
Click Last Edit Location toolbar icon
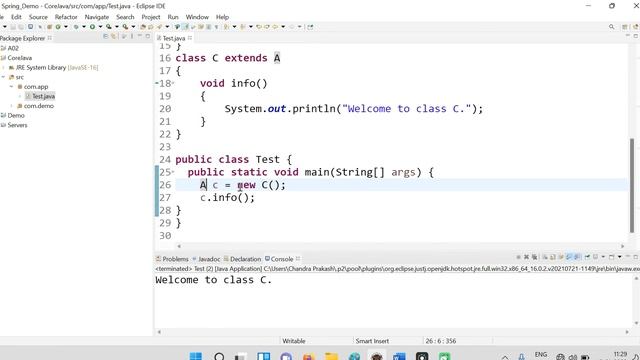click(x=259, y=27)
